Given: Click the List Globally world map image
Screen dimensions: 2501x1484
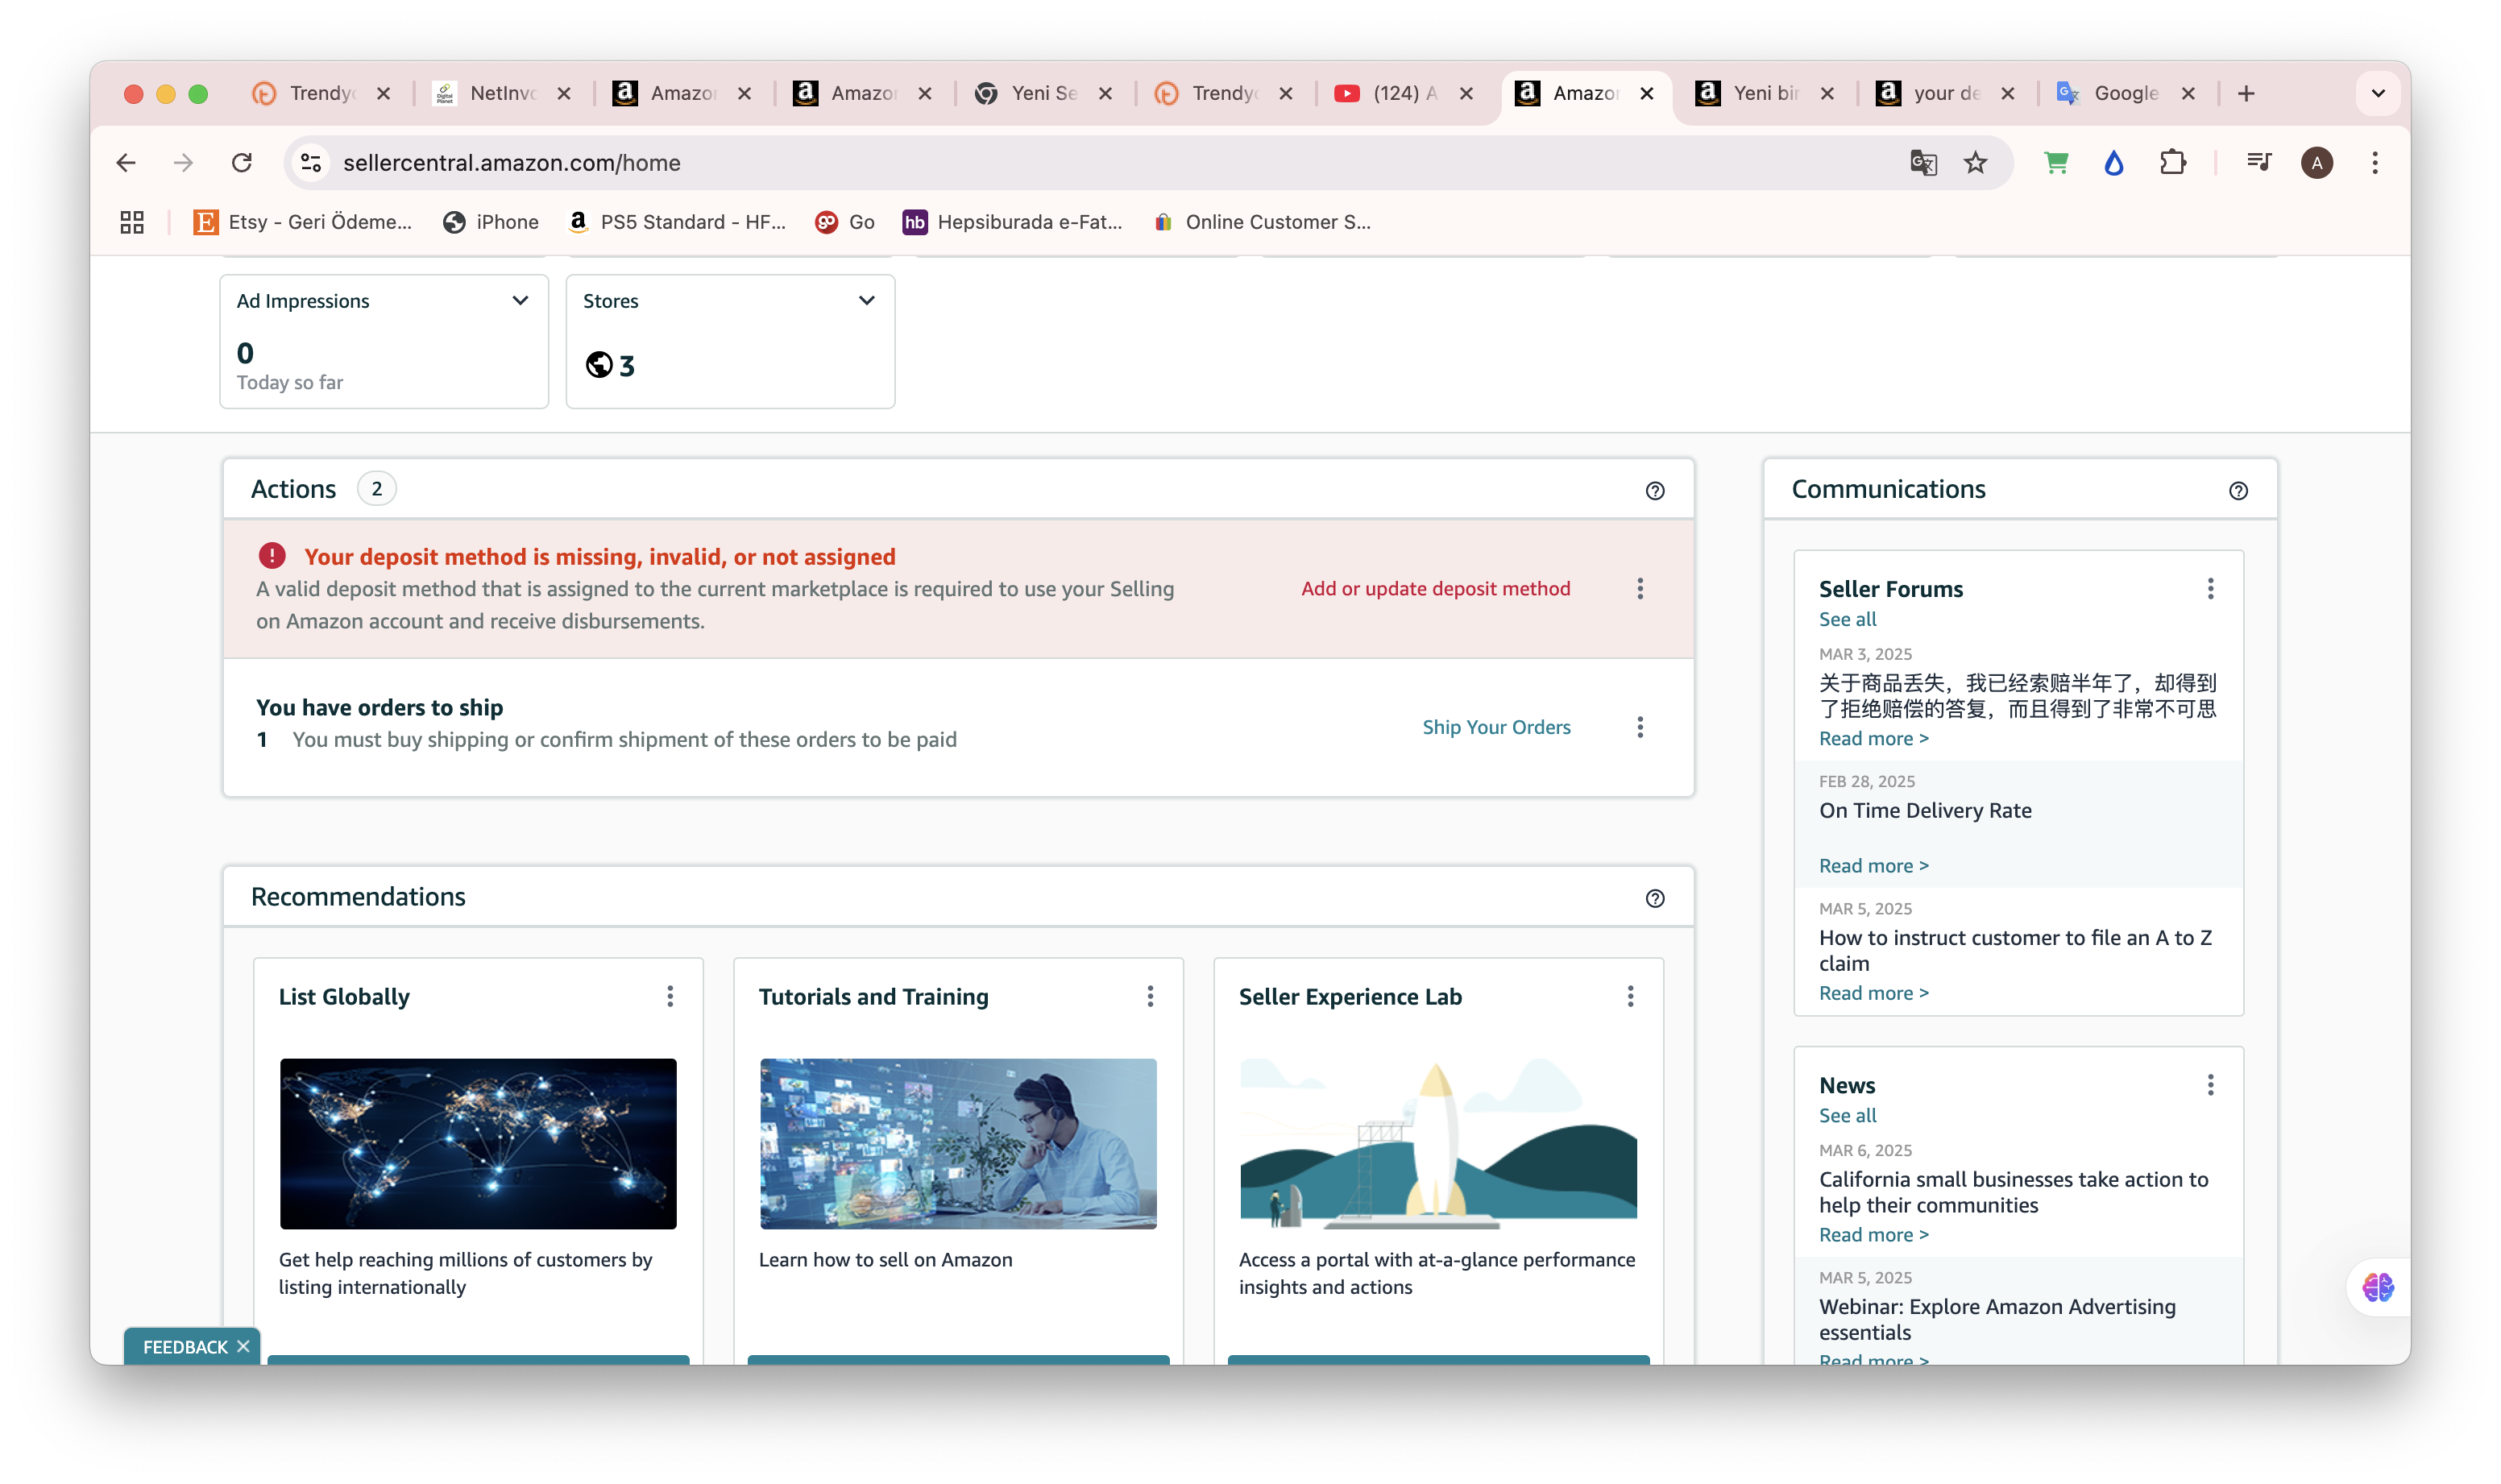Looking at the screenshot, I should click(478, 1144).
